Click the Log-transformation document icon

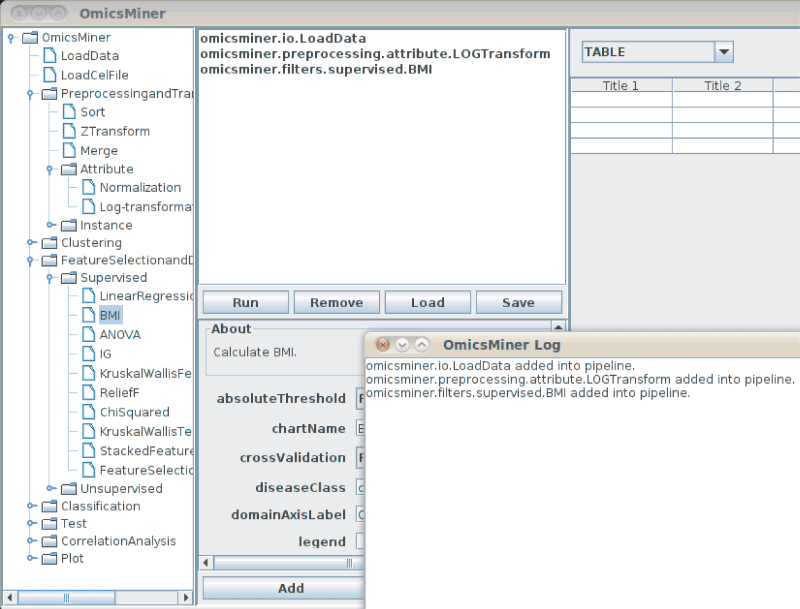coord(89,207)
